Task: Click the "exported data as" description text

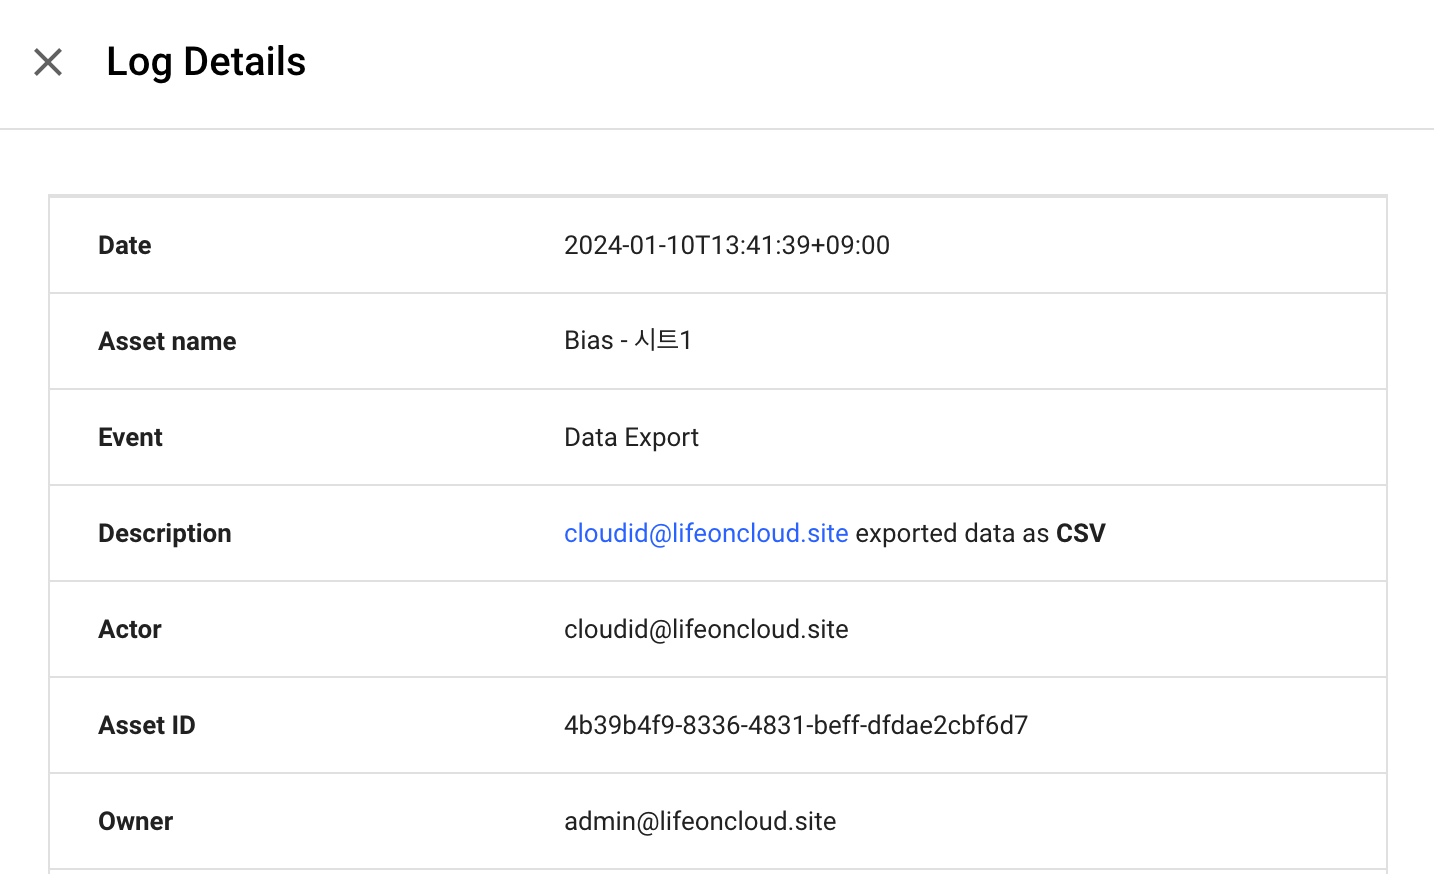Action: pyautogui.click(x=952, y=533)
